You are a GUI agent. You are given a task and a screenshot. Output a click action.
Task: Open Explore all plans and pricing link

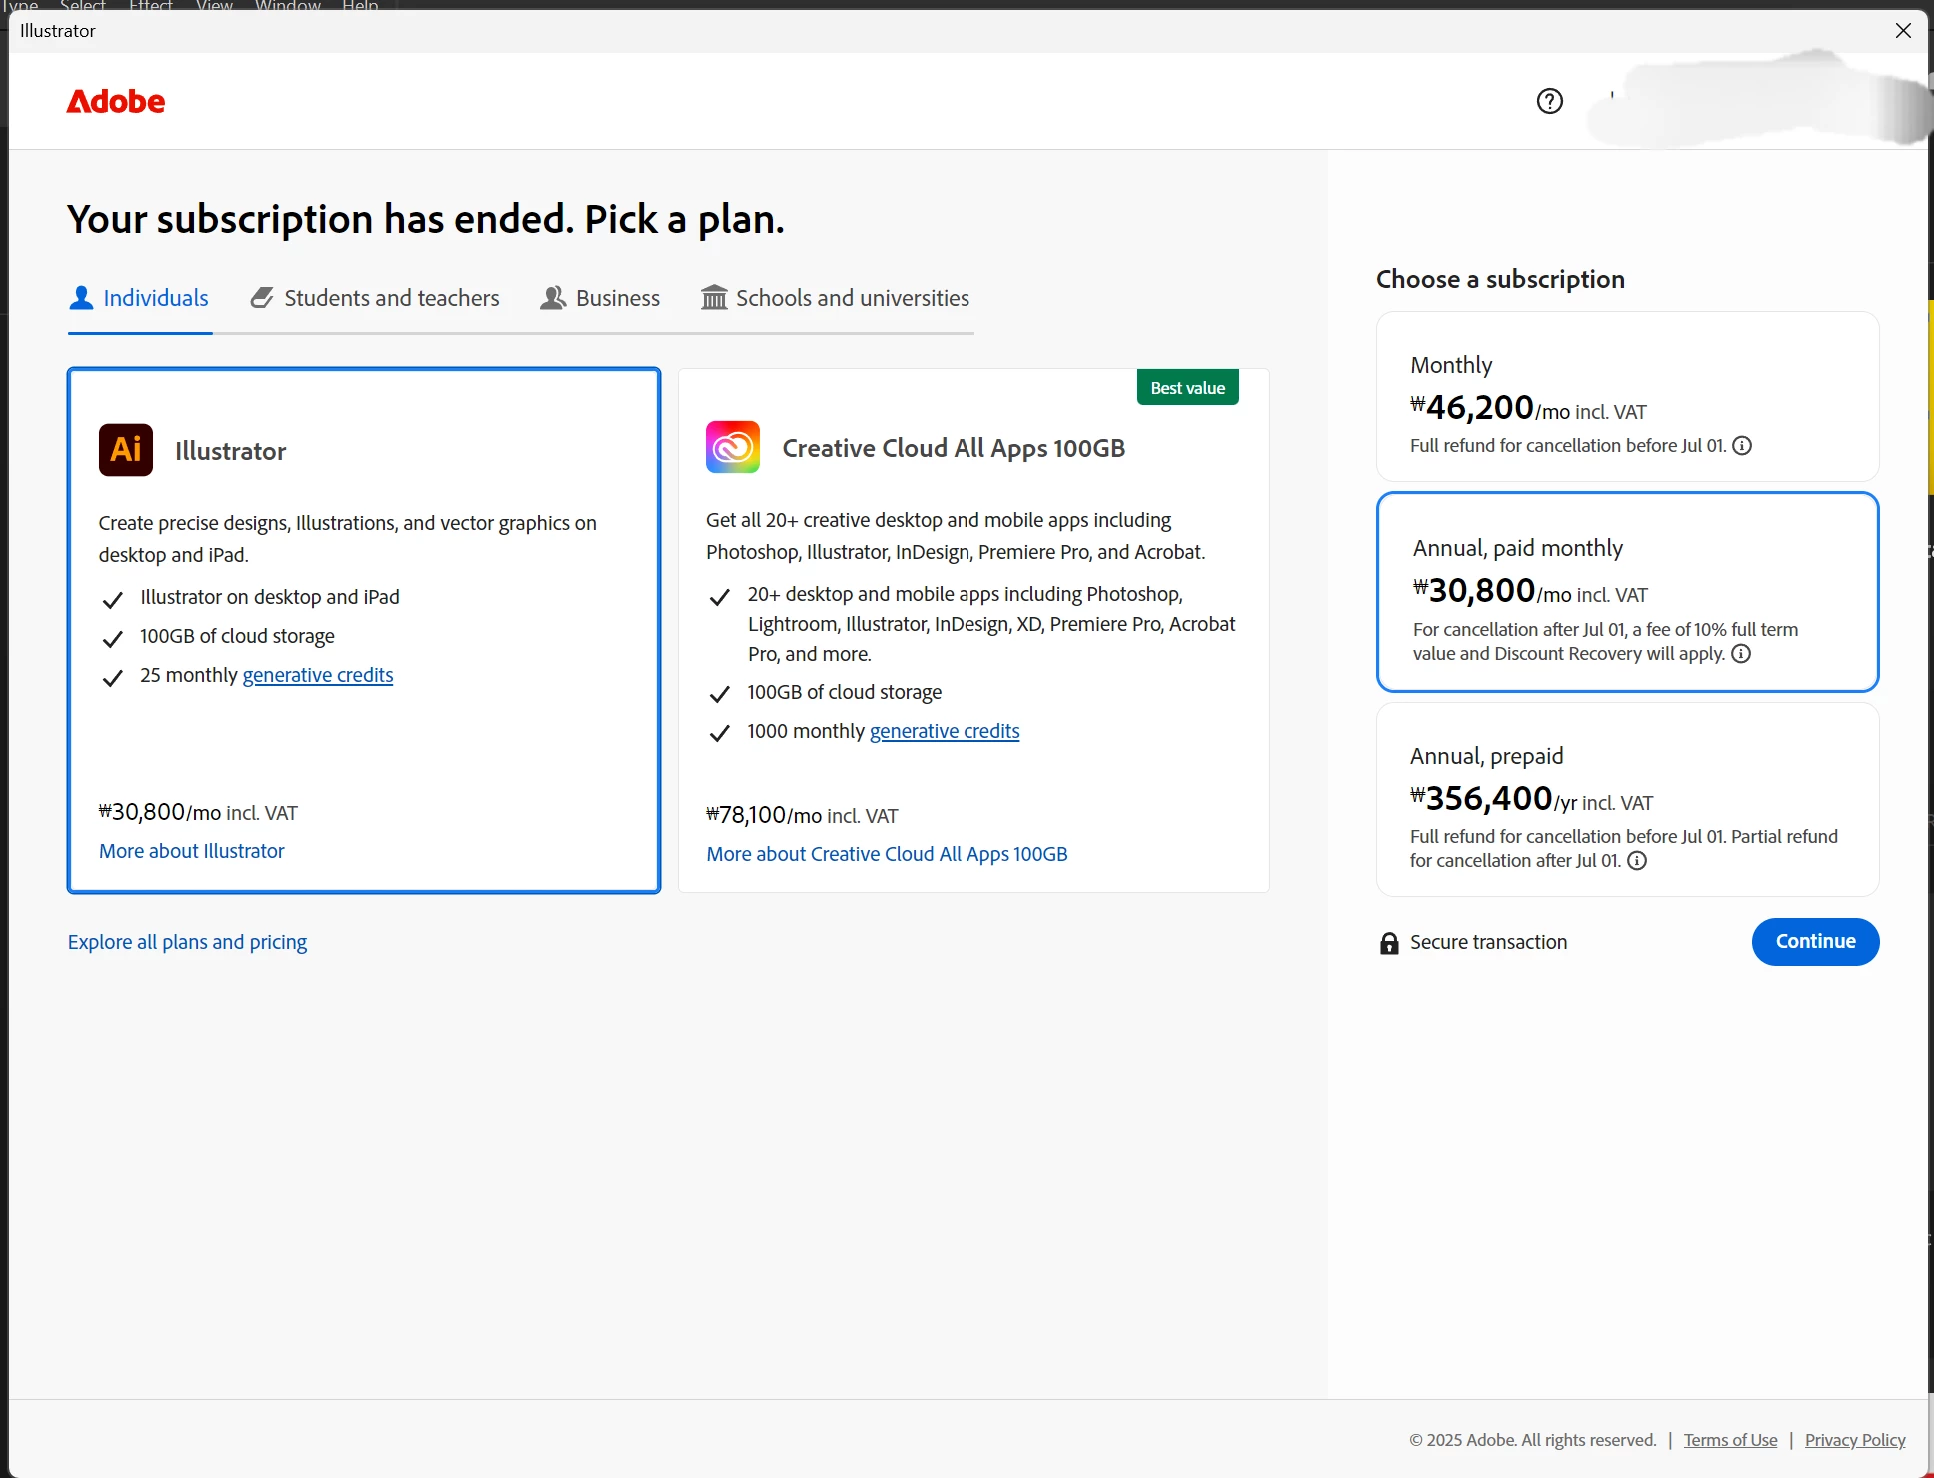point(187,942)
